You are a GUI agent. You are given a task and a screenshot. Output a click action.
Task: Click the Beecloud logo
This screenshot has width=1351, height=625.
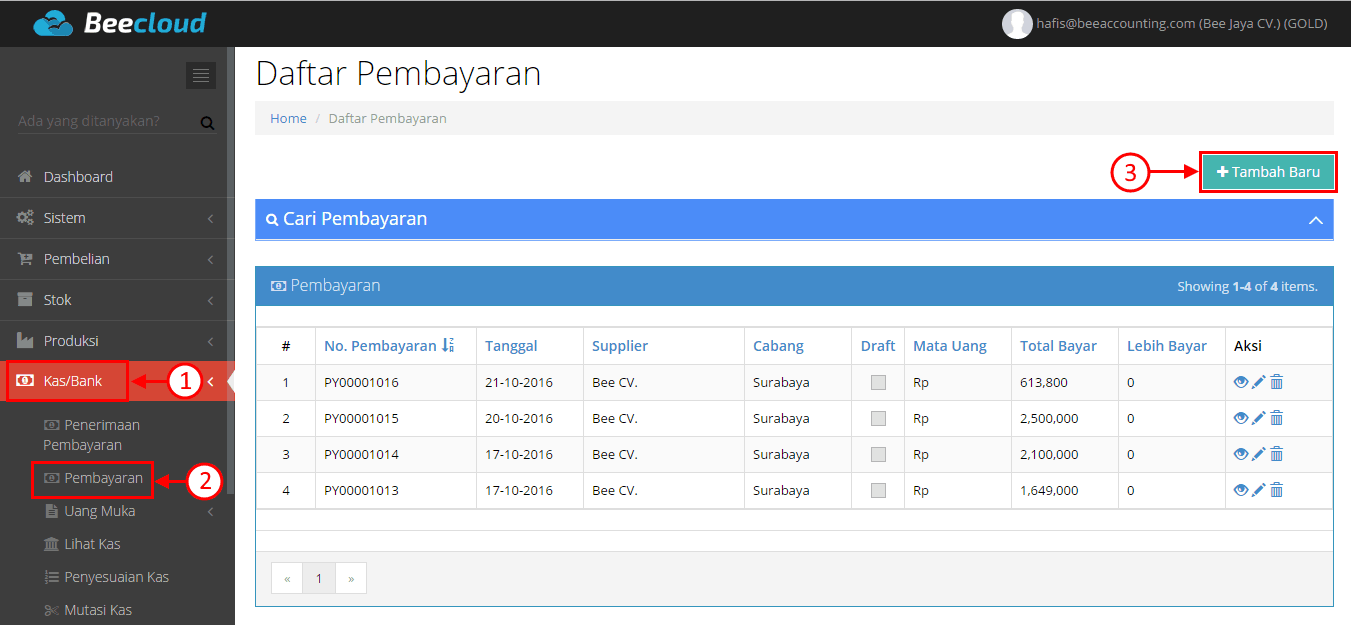(x=119, y=23)
